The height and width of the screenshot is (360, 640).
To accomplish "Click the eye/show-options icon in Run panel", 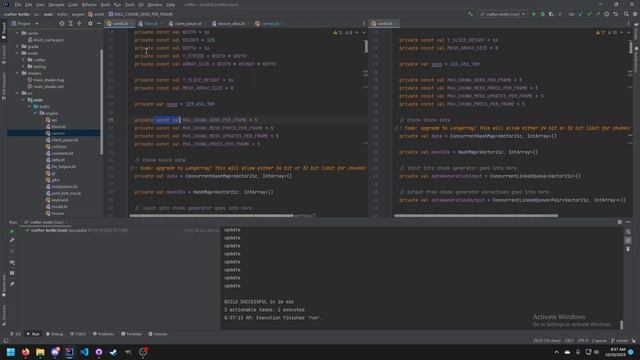I will (12, 262).
